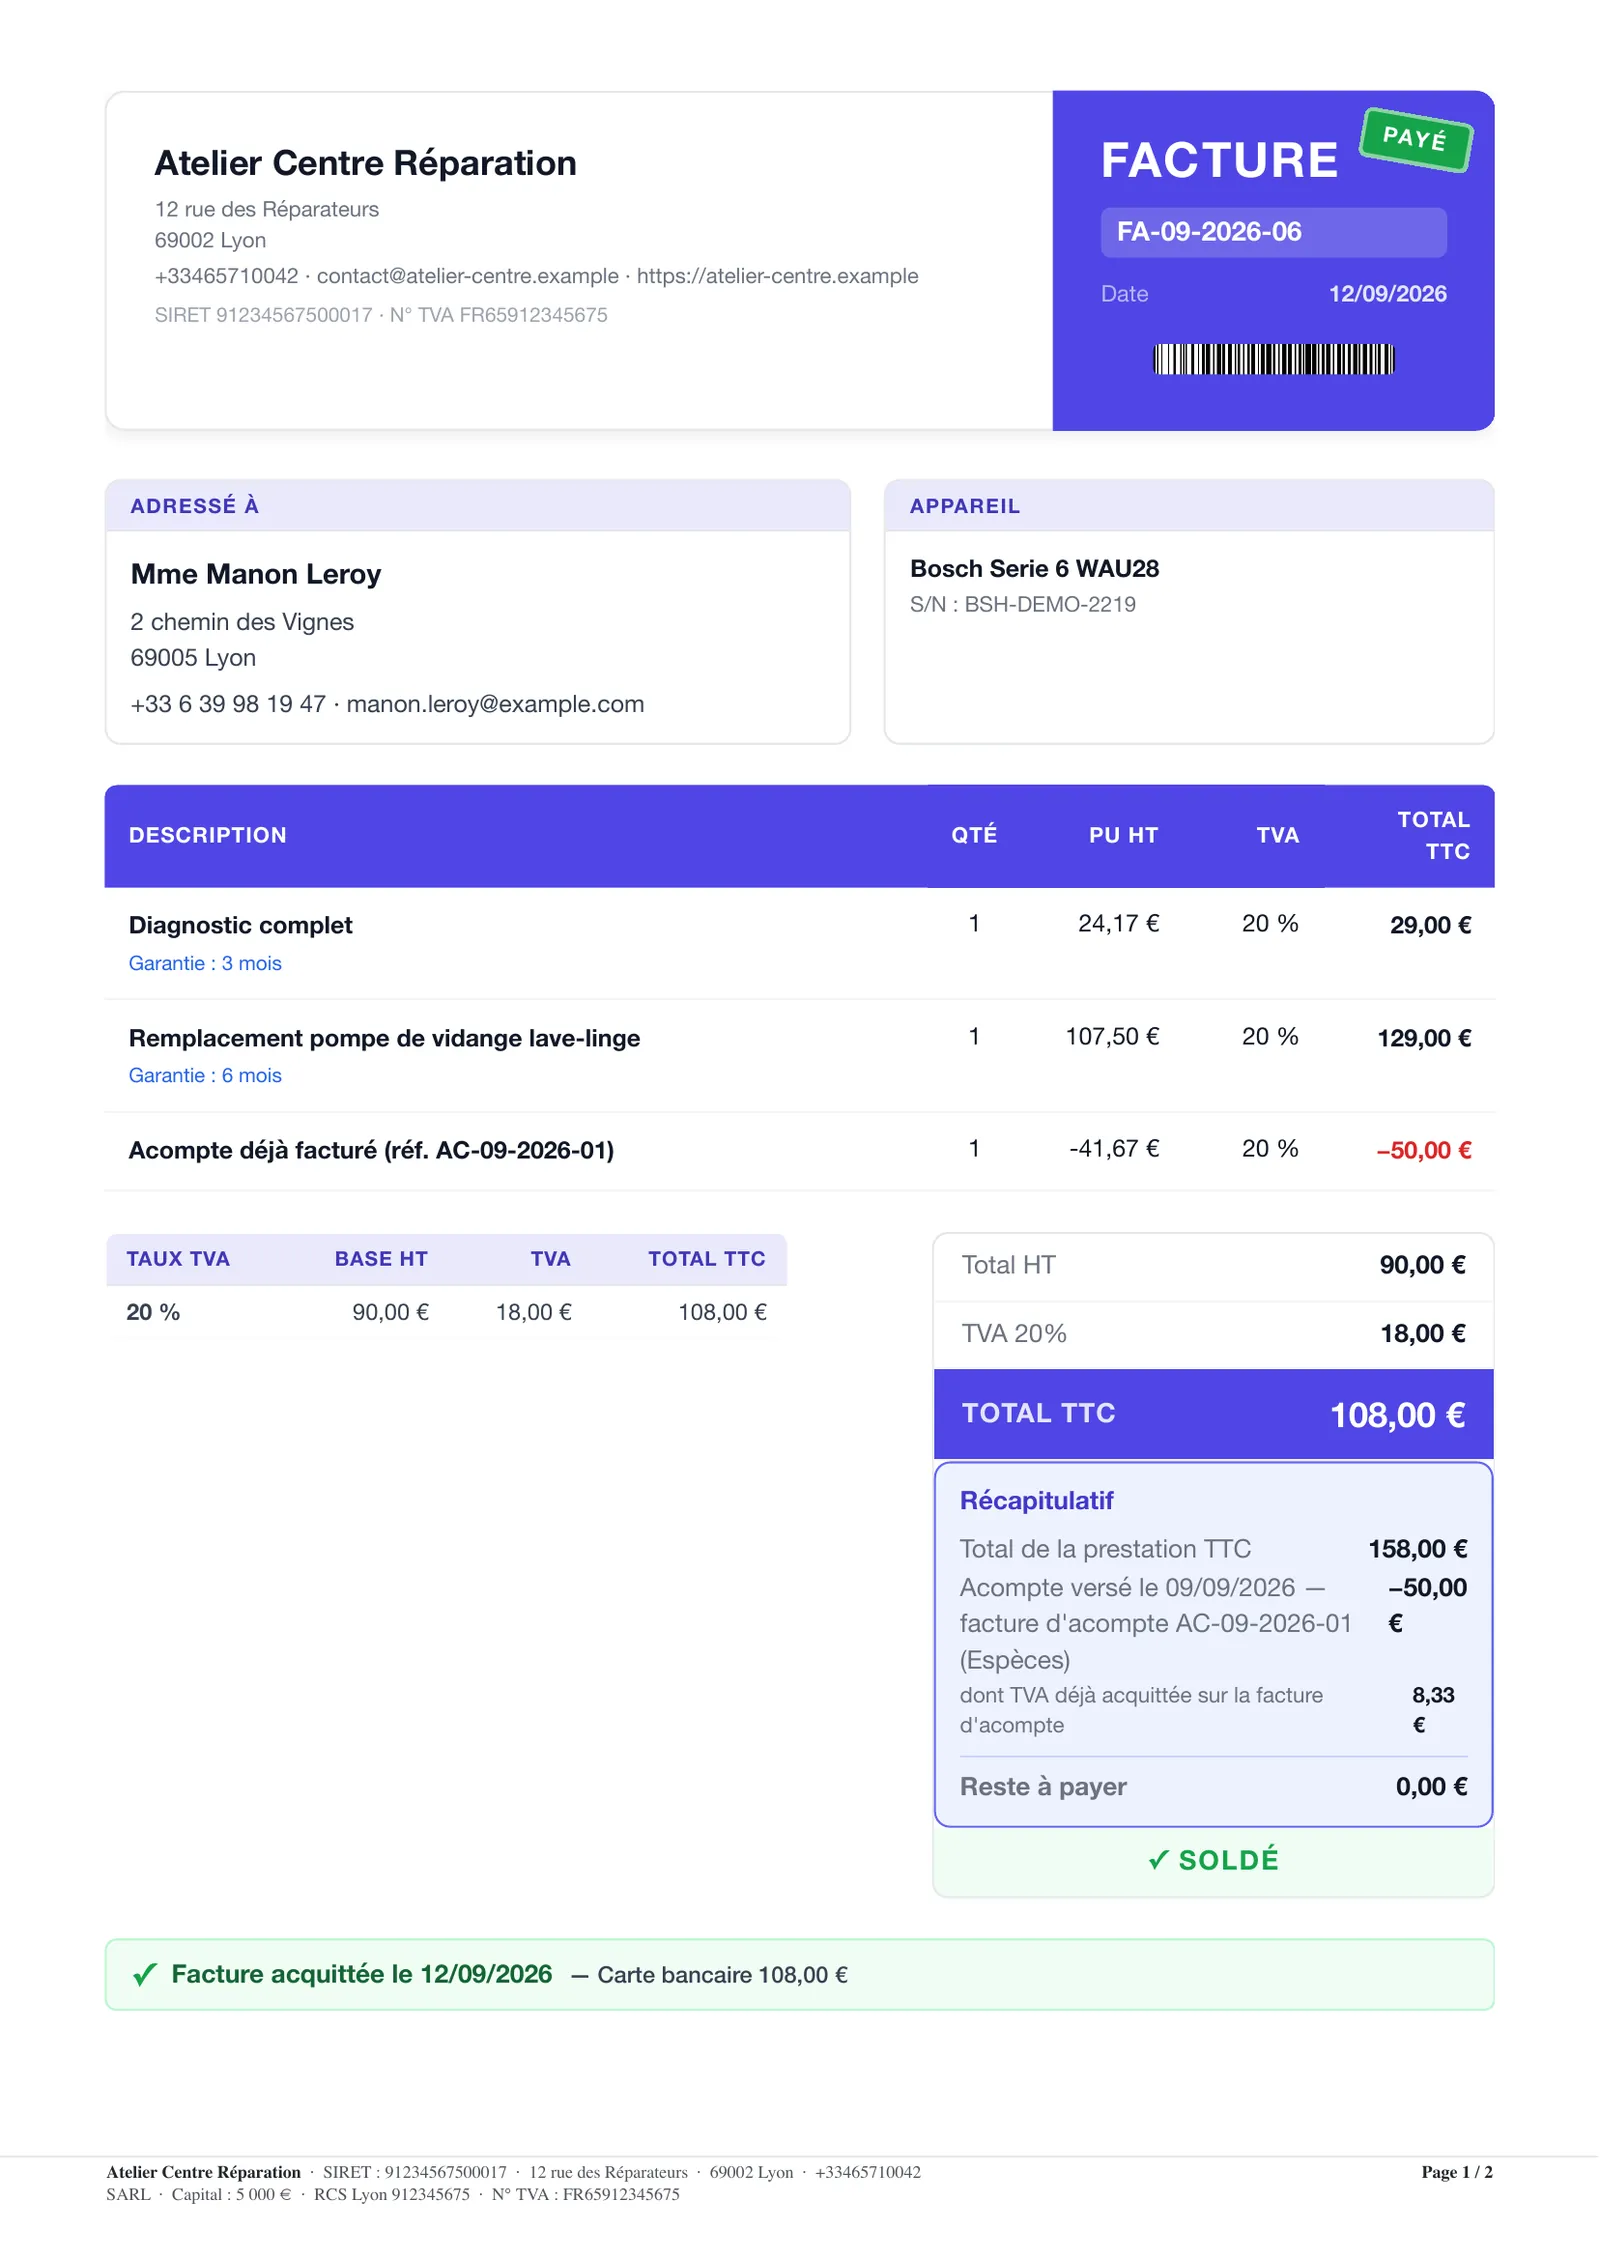Click the Page 1 / 2 indicator
Screen dimensions: 1600x2260
click(1456, 2171)
